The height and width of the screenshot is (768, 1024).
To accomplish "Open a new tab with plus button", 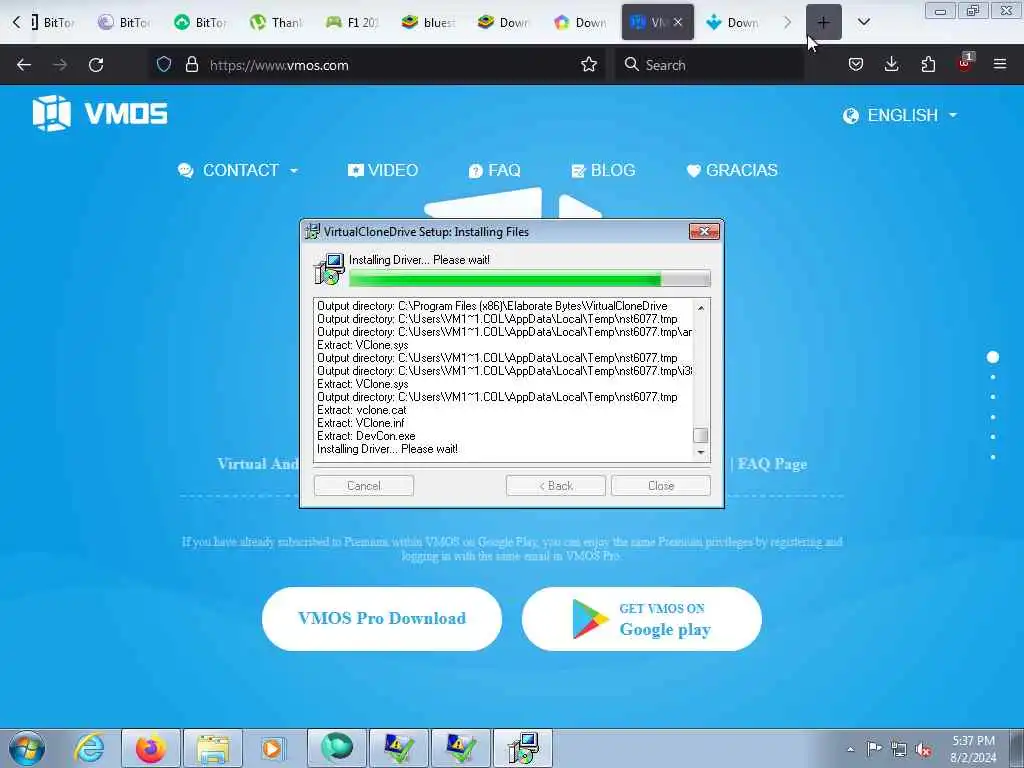I will pos(824,22).
